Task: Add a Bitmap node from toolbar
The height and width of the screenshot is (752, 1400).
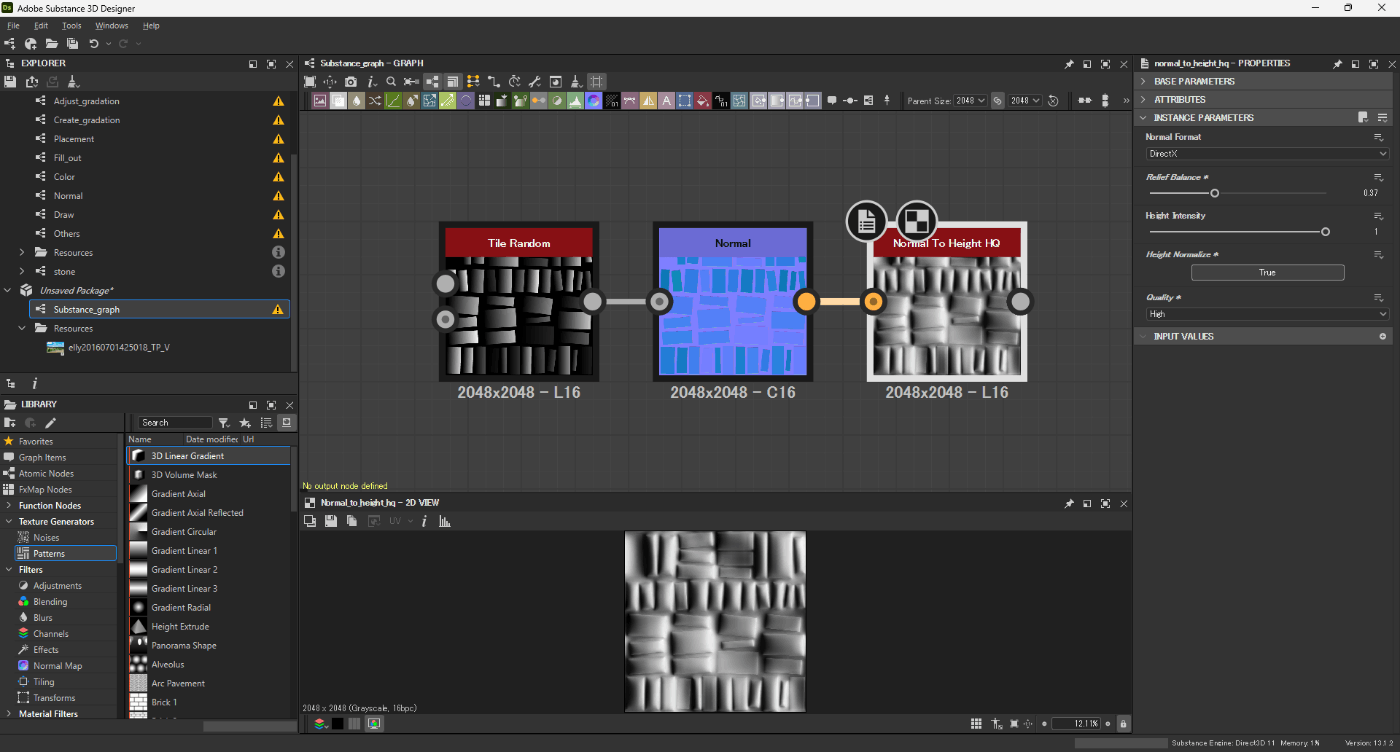Action: [319, 100]
